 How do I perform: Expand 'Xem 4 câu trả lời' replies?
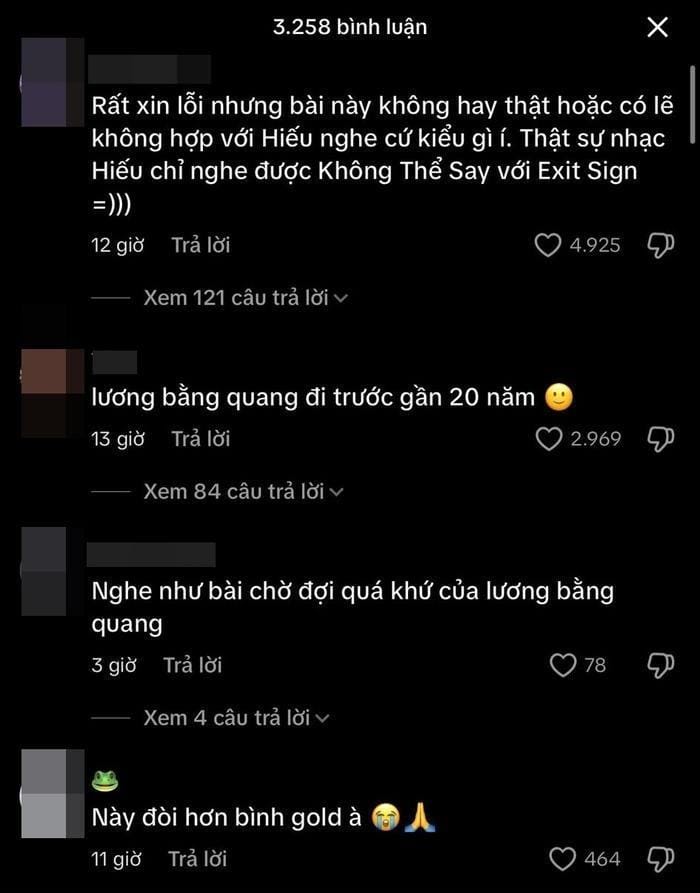coord(236,718)
